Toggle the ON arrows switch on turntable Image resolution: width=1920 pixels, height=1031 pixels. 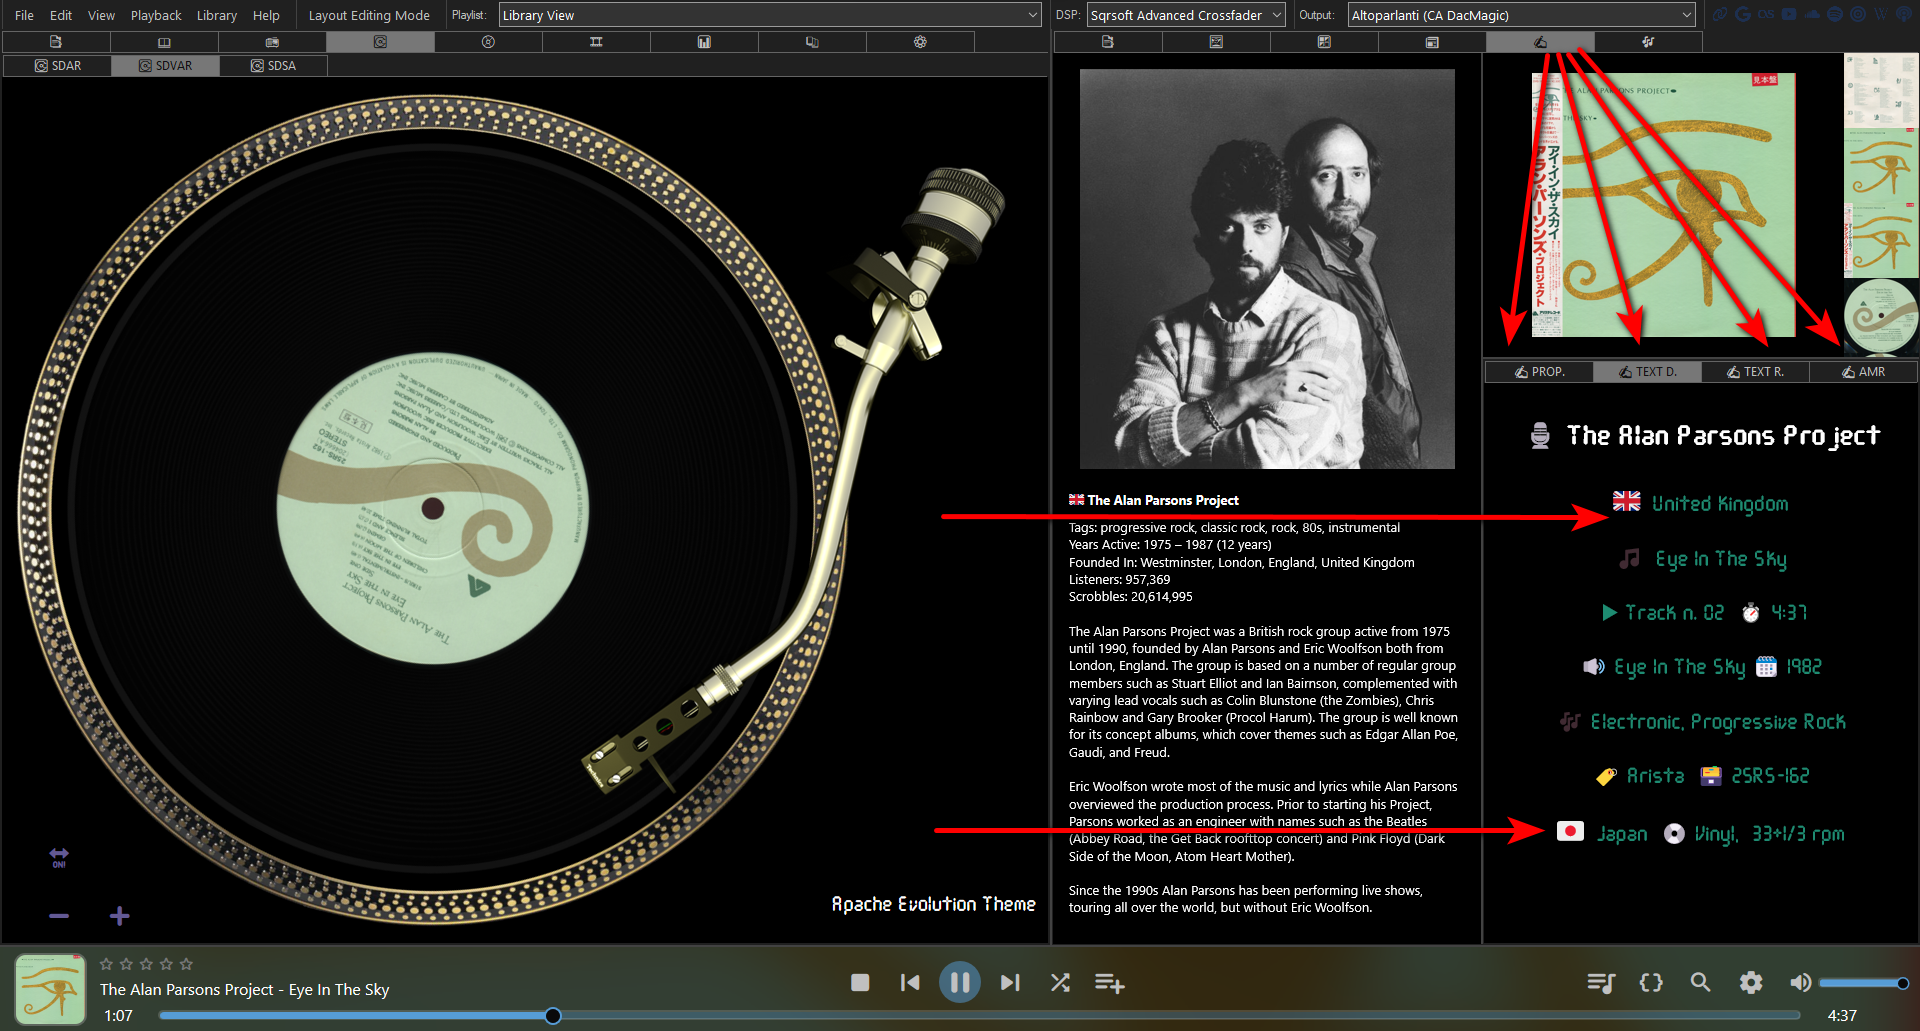[59, 857]
